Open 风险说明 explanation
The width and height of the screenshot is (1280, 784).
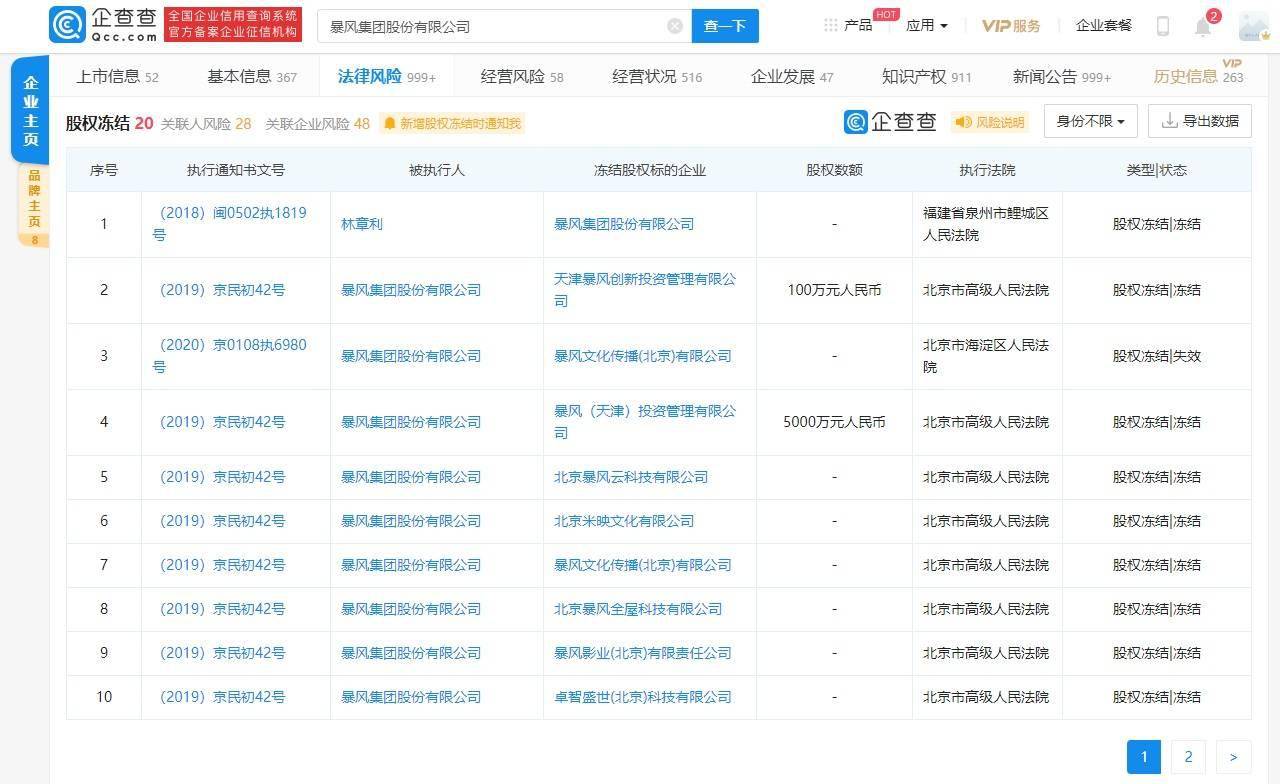pyautogui.click(x=990, y=122)
